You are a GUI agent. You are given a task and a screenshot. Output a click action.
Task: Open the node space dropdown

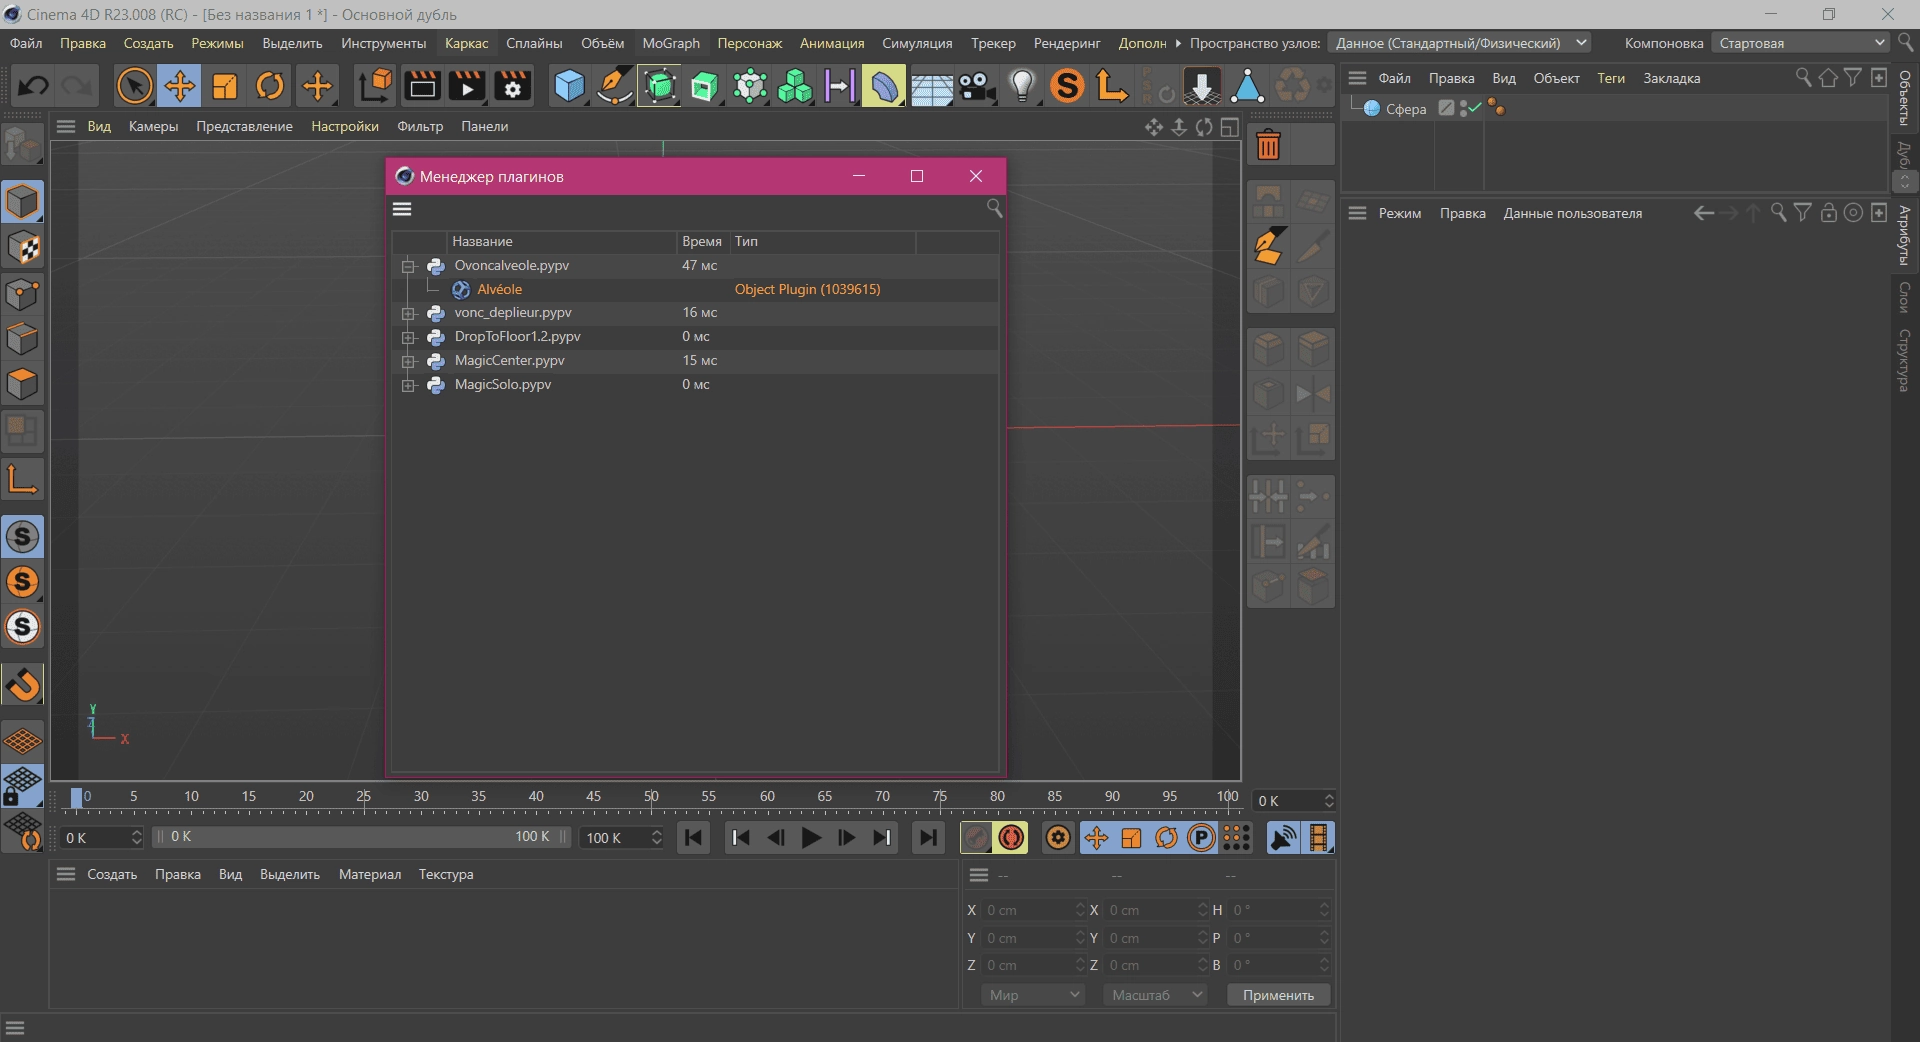click(x=1459, y=43)
